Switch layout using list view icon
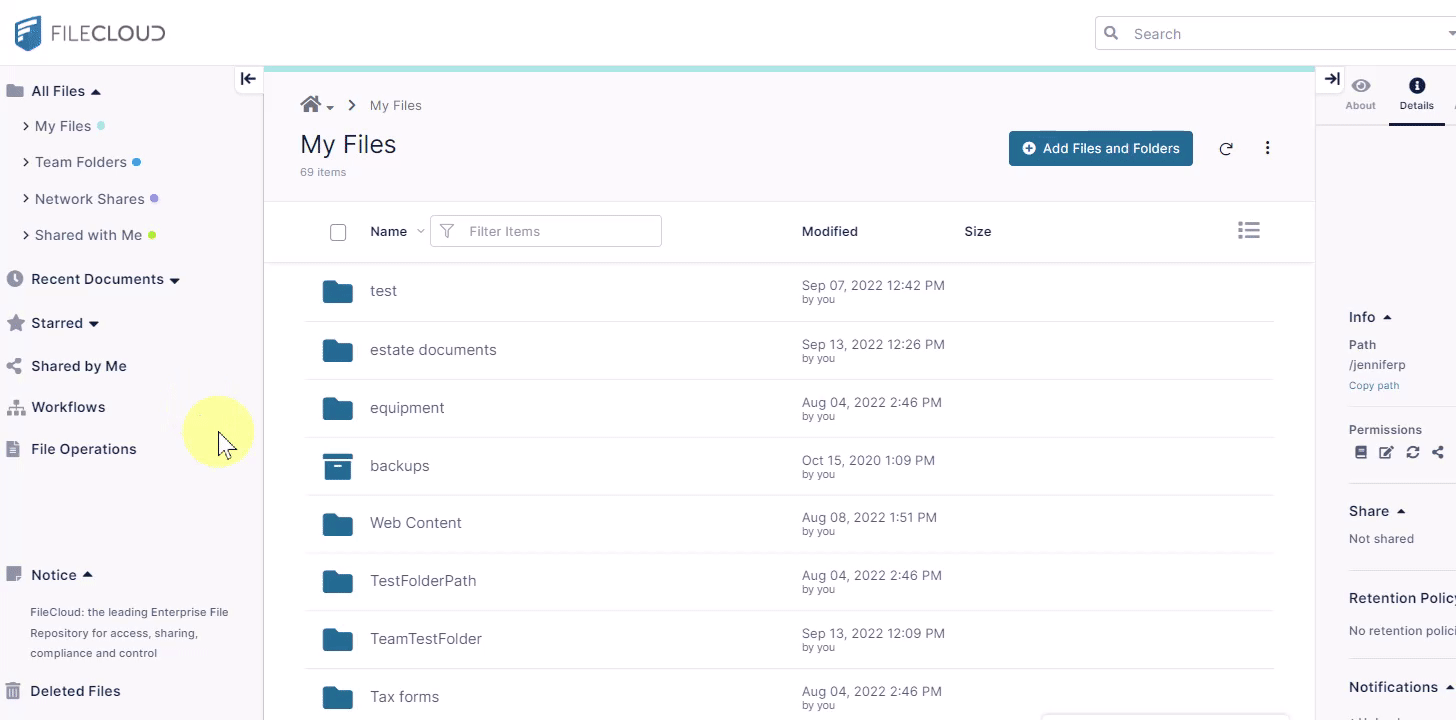Image resolution: width=1456 pixels, height=720 pixels. point(1248,231)
